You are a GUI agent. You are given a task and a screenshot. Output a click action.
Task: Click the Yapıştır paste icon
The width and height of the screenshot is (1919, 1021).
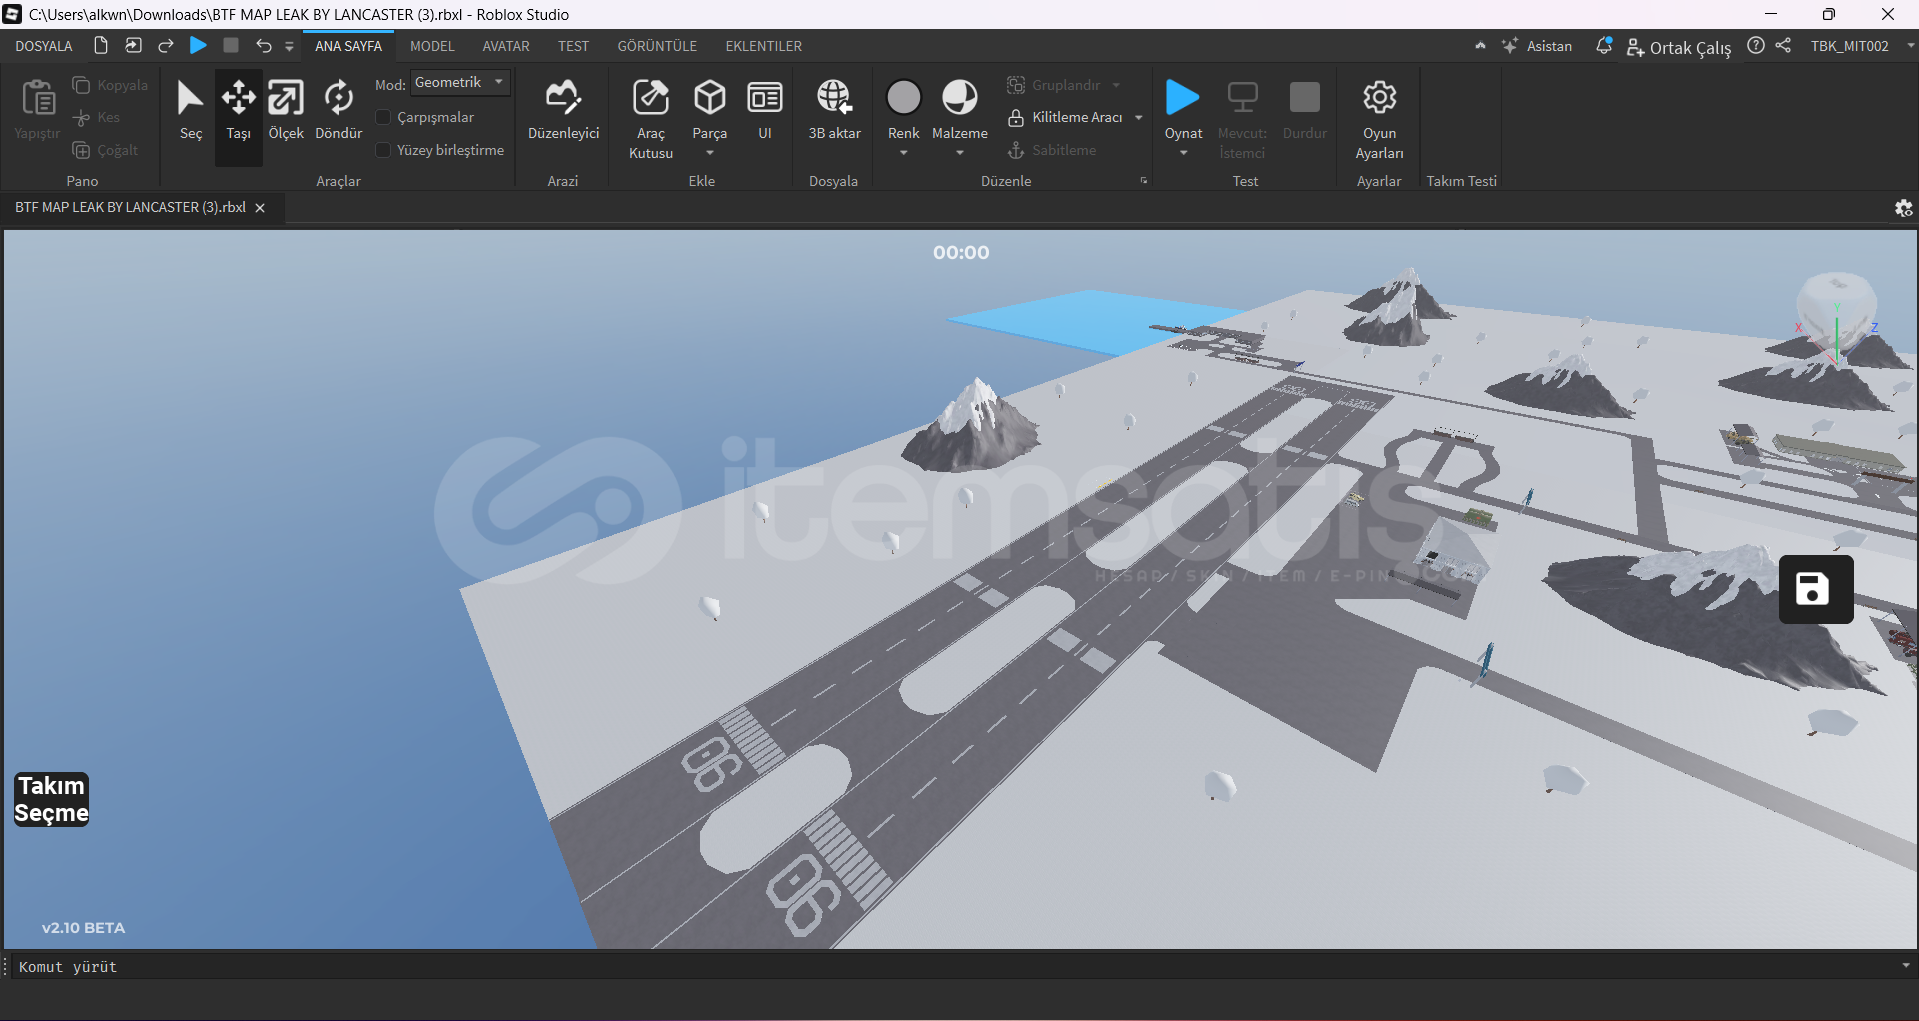tap(38, 110)
